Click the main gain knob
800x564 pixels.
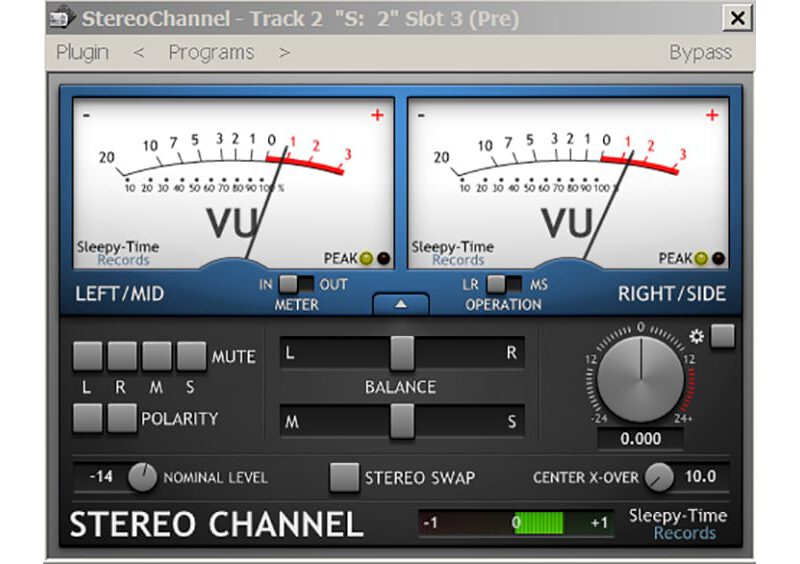tap(641, 379)
